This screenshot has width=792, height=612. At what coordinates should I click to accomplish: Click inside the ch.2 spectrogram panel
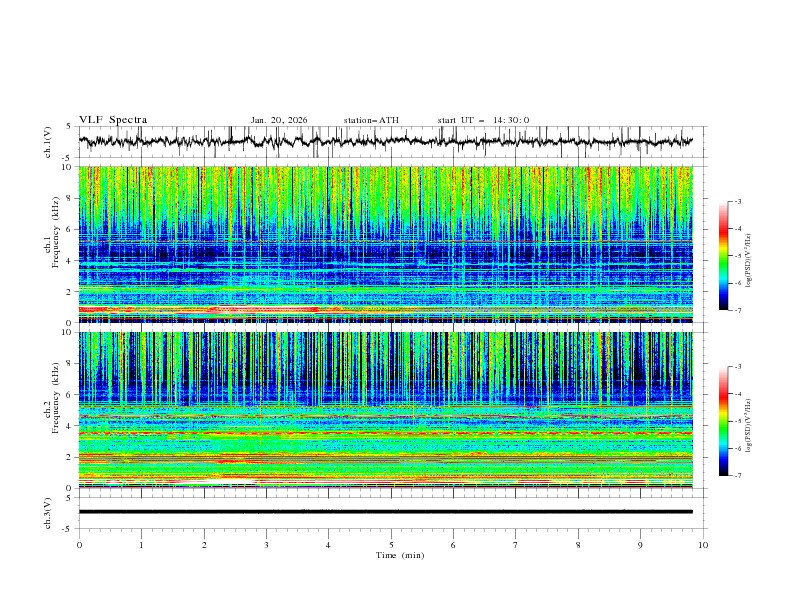pos(385,410)
